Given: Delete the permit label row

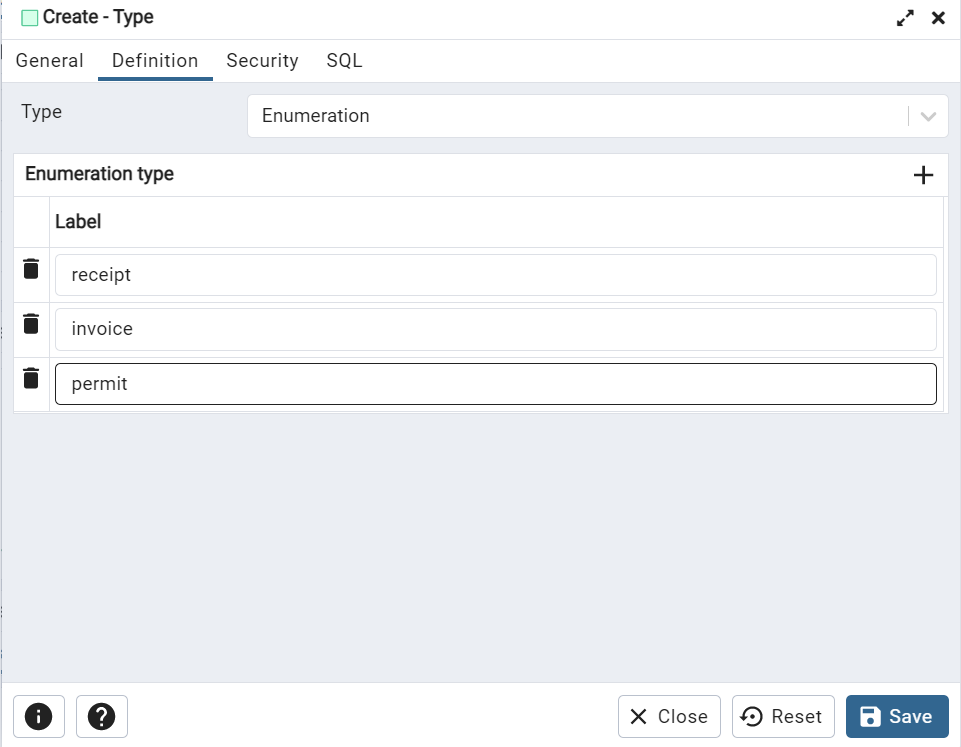Looking at the screenshot, I should tap(30, 377).
